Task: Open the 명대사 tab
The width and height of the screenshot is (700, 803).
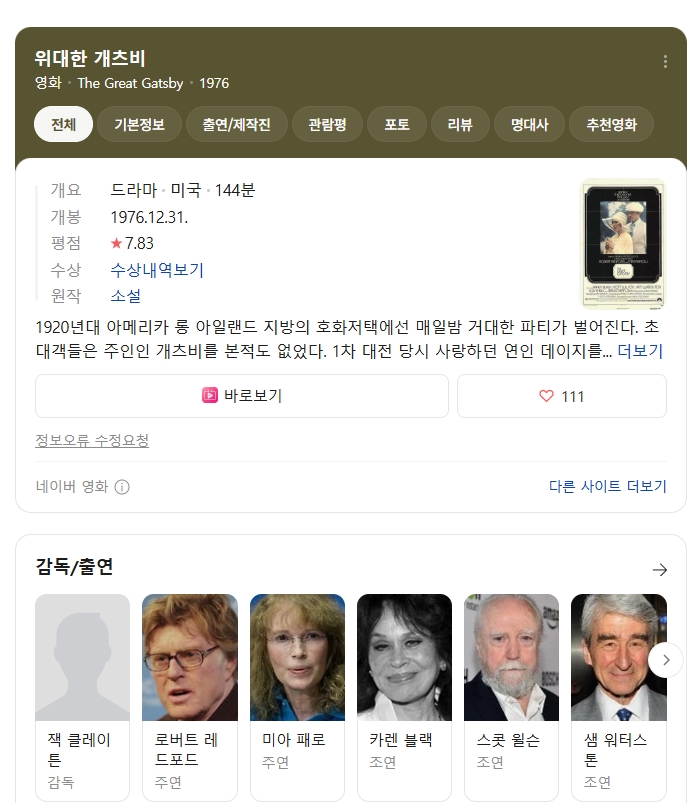Action: 529,124
